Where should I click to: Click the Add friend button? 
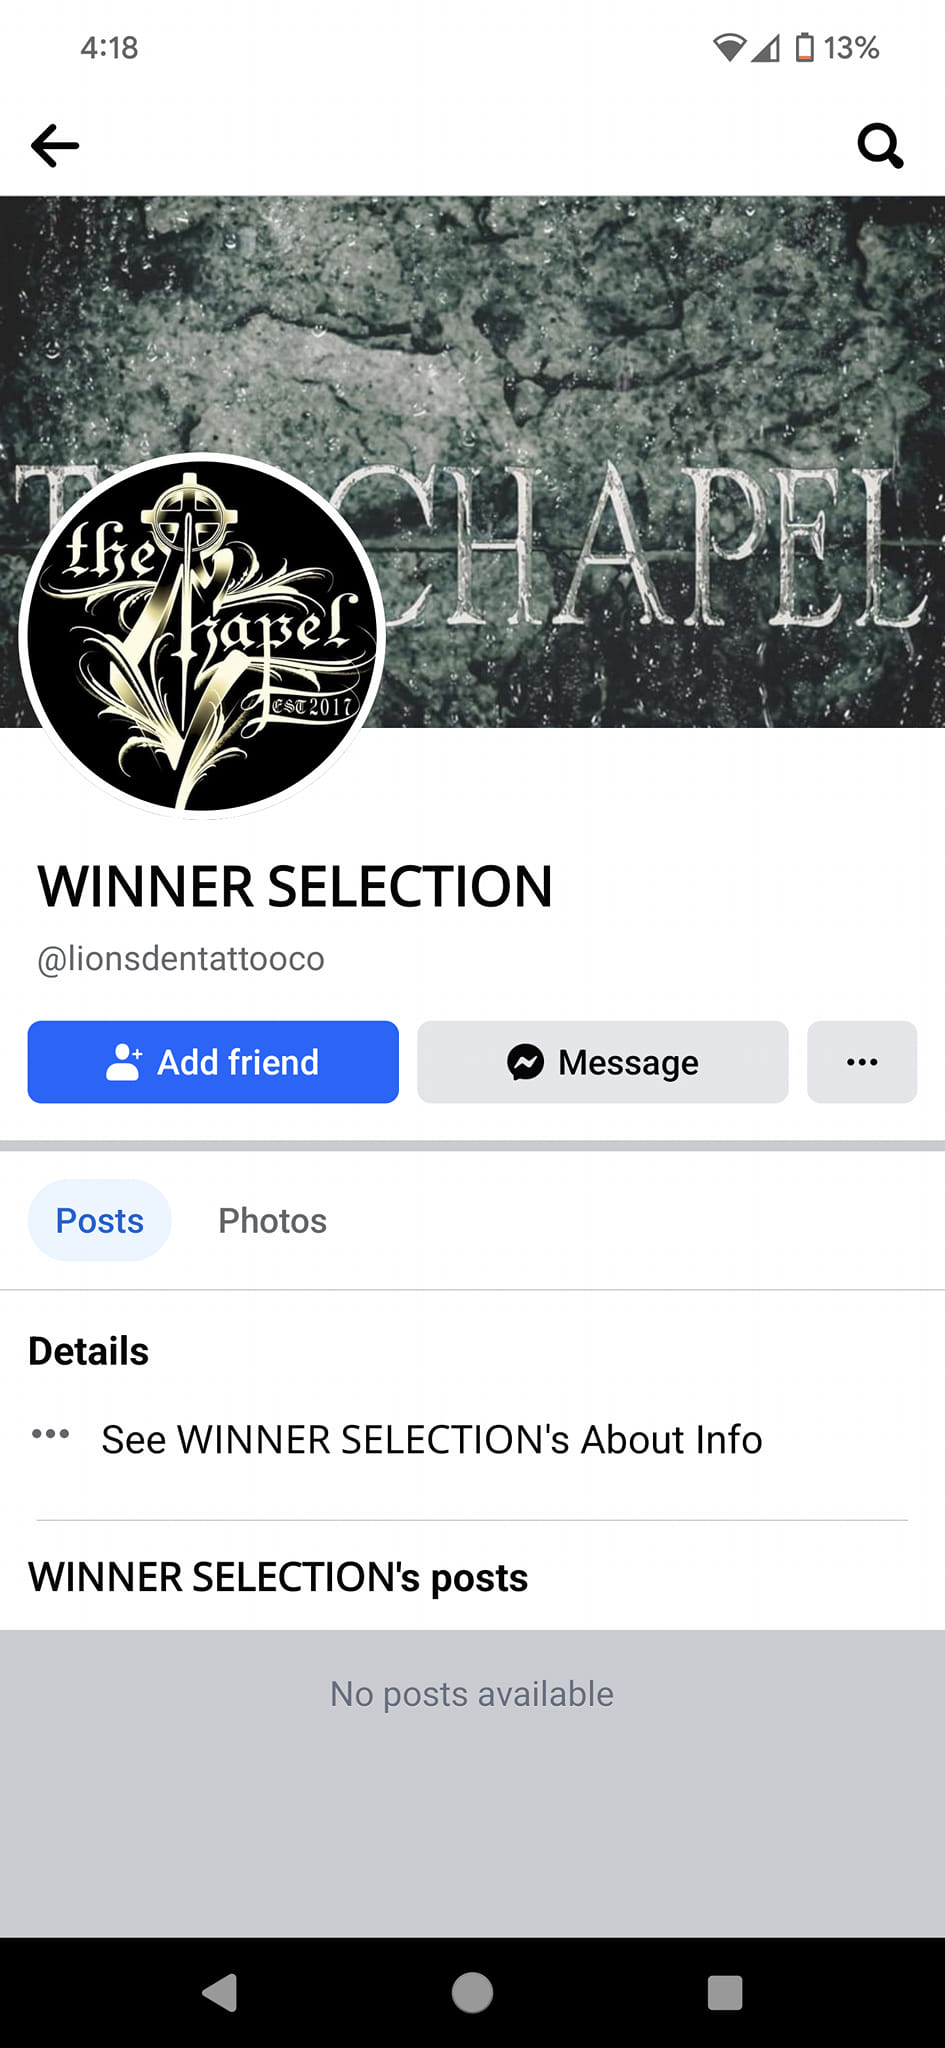(213, 1062)
